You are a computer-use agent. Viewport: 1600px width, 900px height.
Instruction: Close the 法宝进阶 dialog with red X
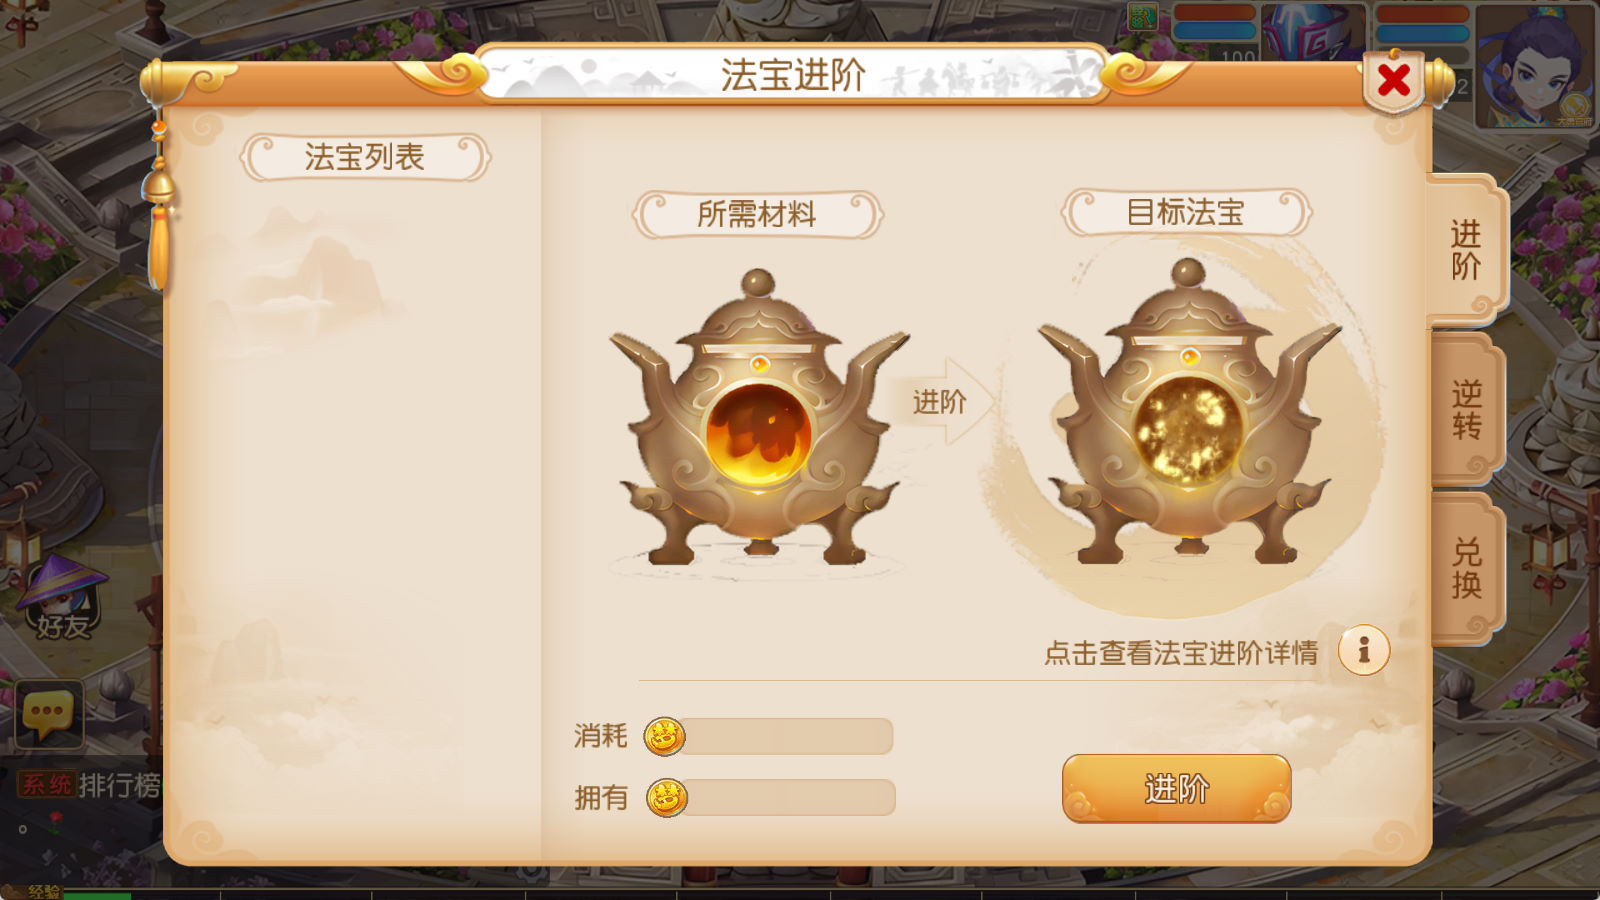(x=1393, y=81)
